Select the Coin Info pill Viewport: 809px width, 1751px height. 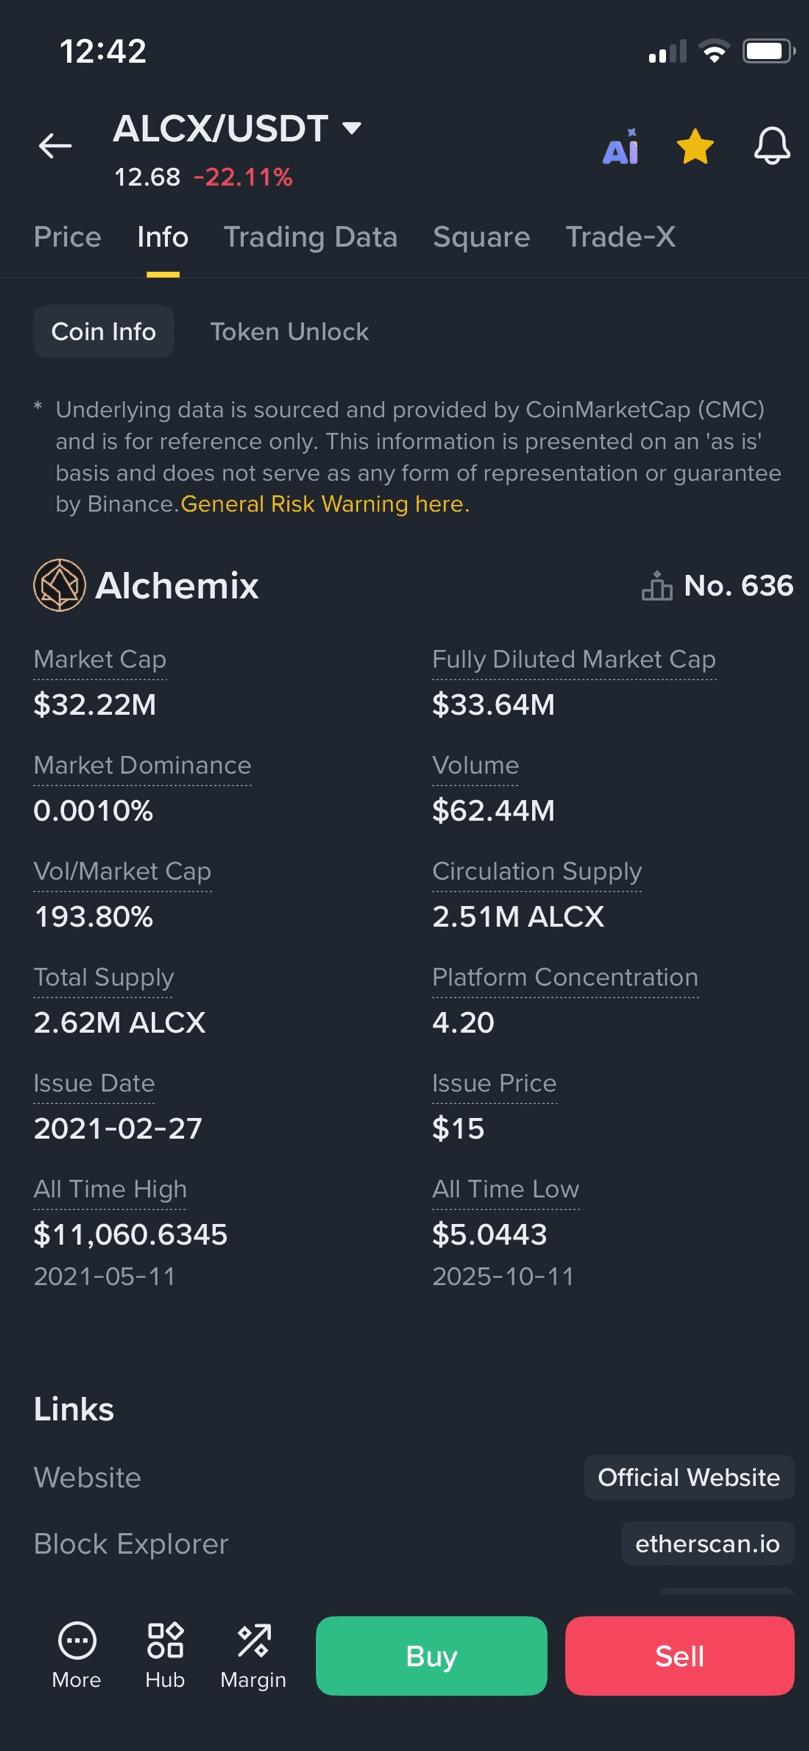104,331
